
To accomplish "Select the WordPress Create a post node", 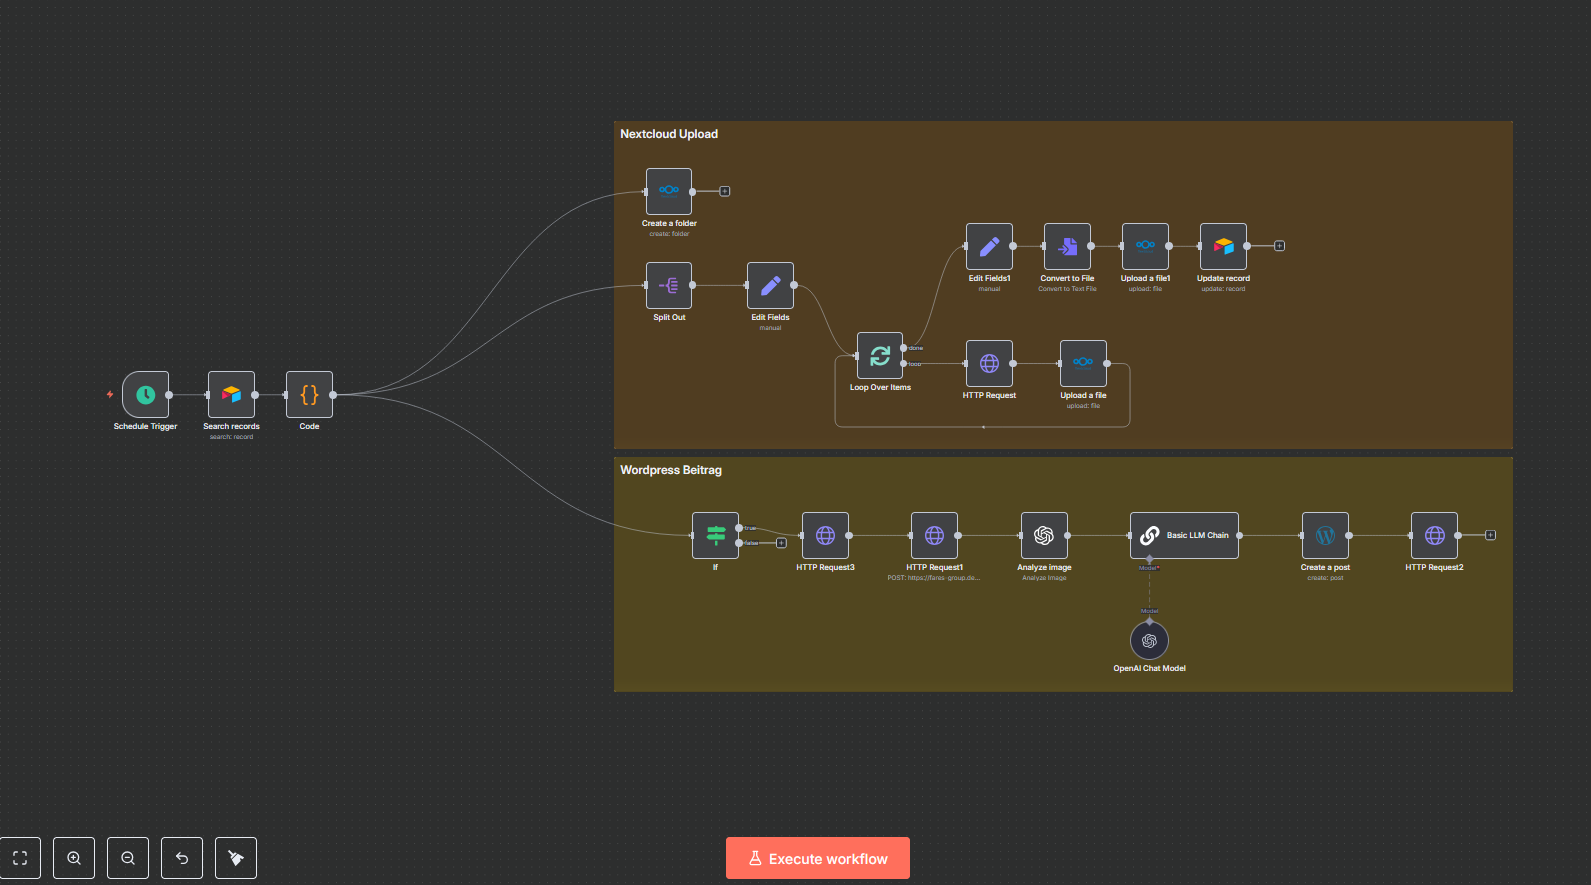I will 1325,535.
